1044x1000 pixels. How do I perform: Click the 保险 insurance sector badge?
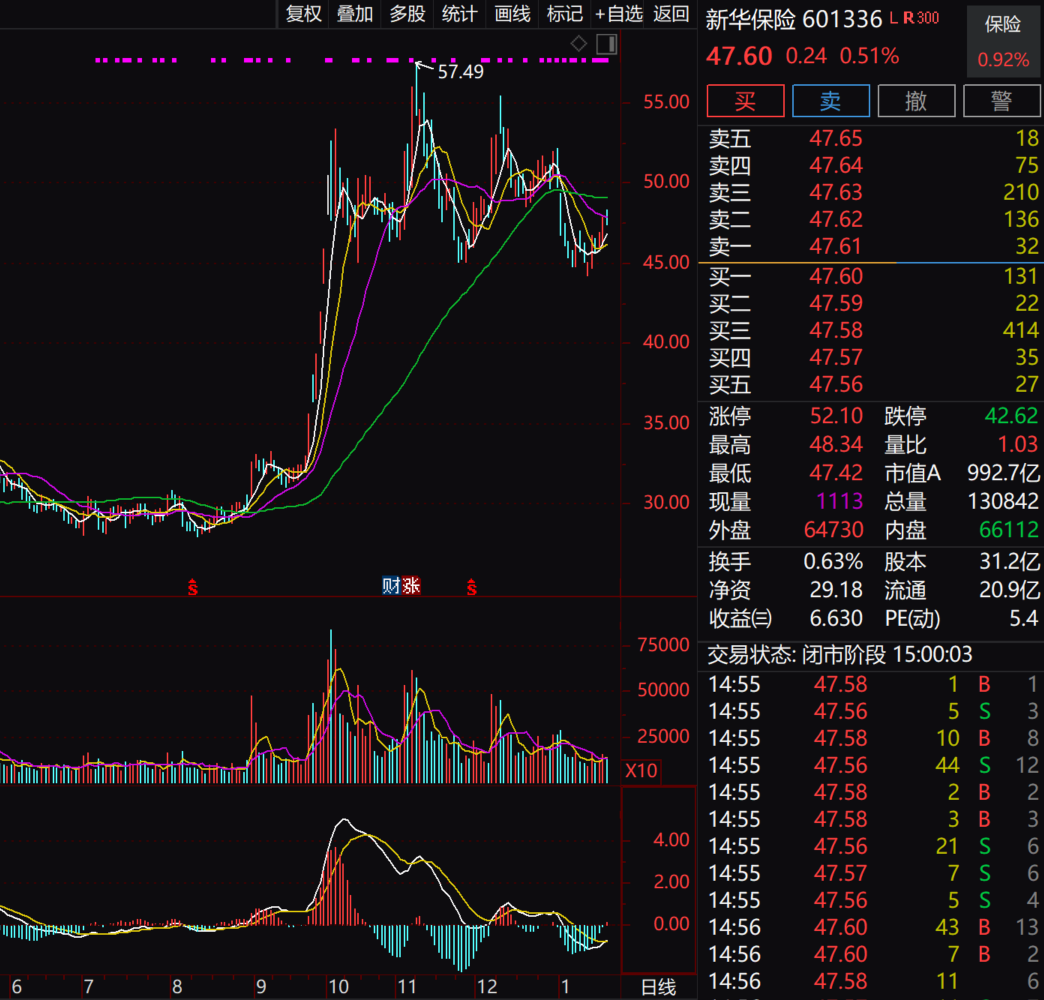tap(1002, 25)
